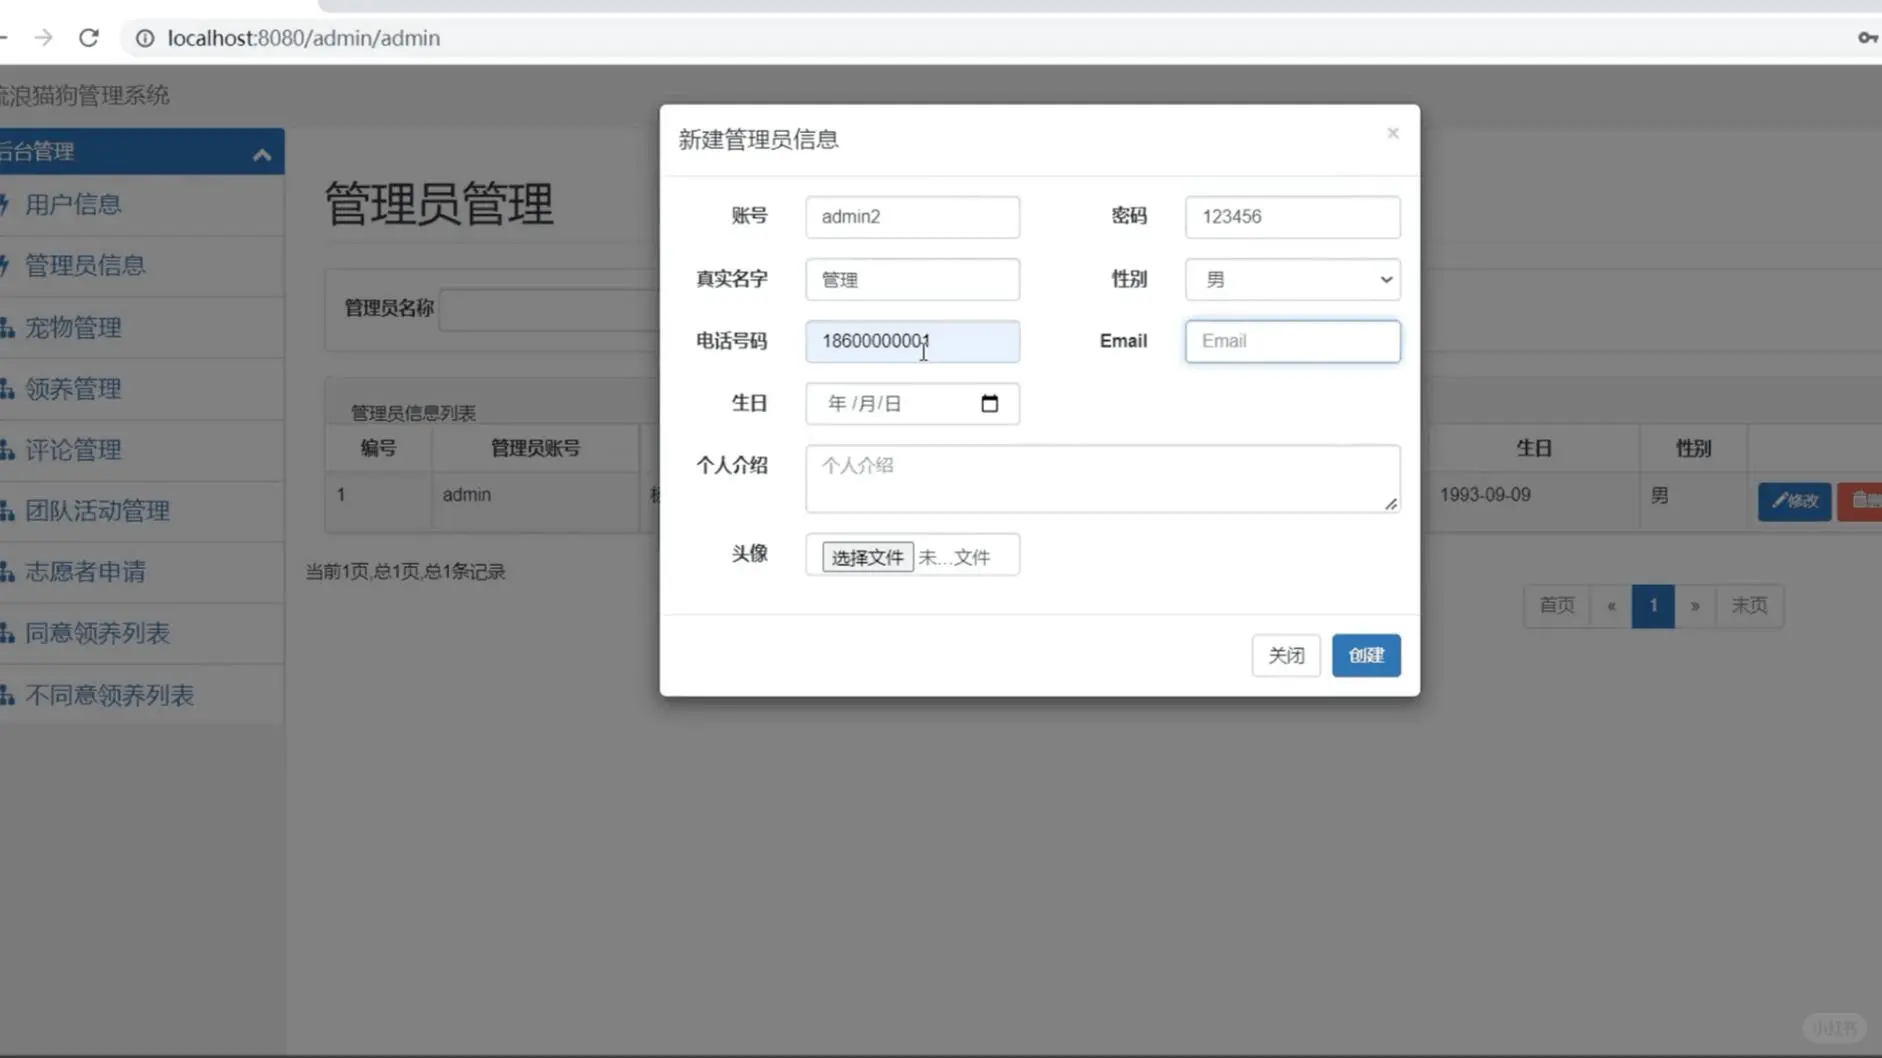Click the red delete icon on admin row
The height and width of the screenshot is (1058, 1882).
[1862, 501]
